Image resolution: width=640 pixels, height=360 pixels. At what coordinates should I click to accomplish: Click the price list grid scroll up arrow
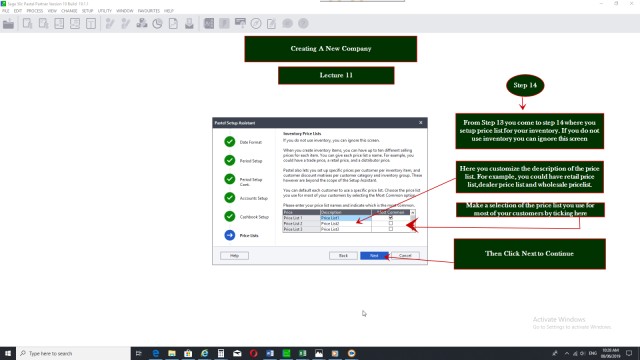(x=413, y=213)
